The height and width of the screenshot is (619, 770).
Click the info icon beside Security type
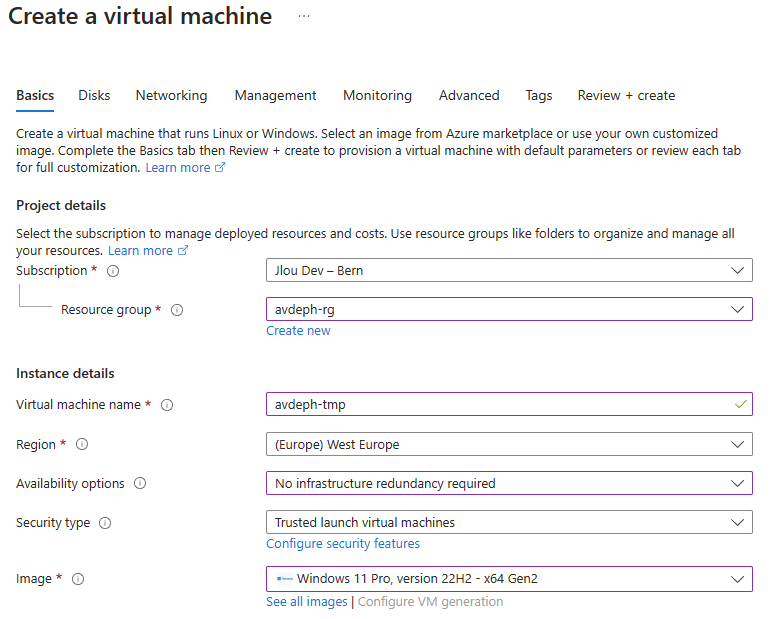pyautogui.click(x=105, y=523)
